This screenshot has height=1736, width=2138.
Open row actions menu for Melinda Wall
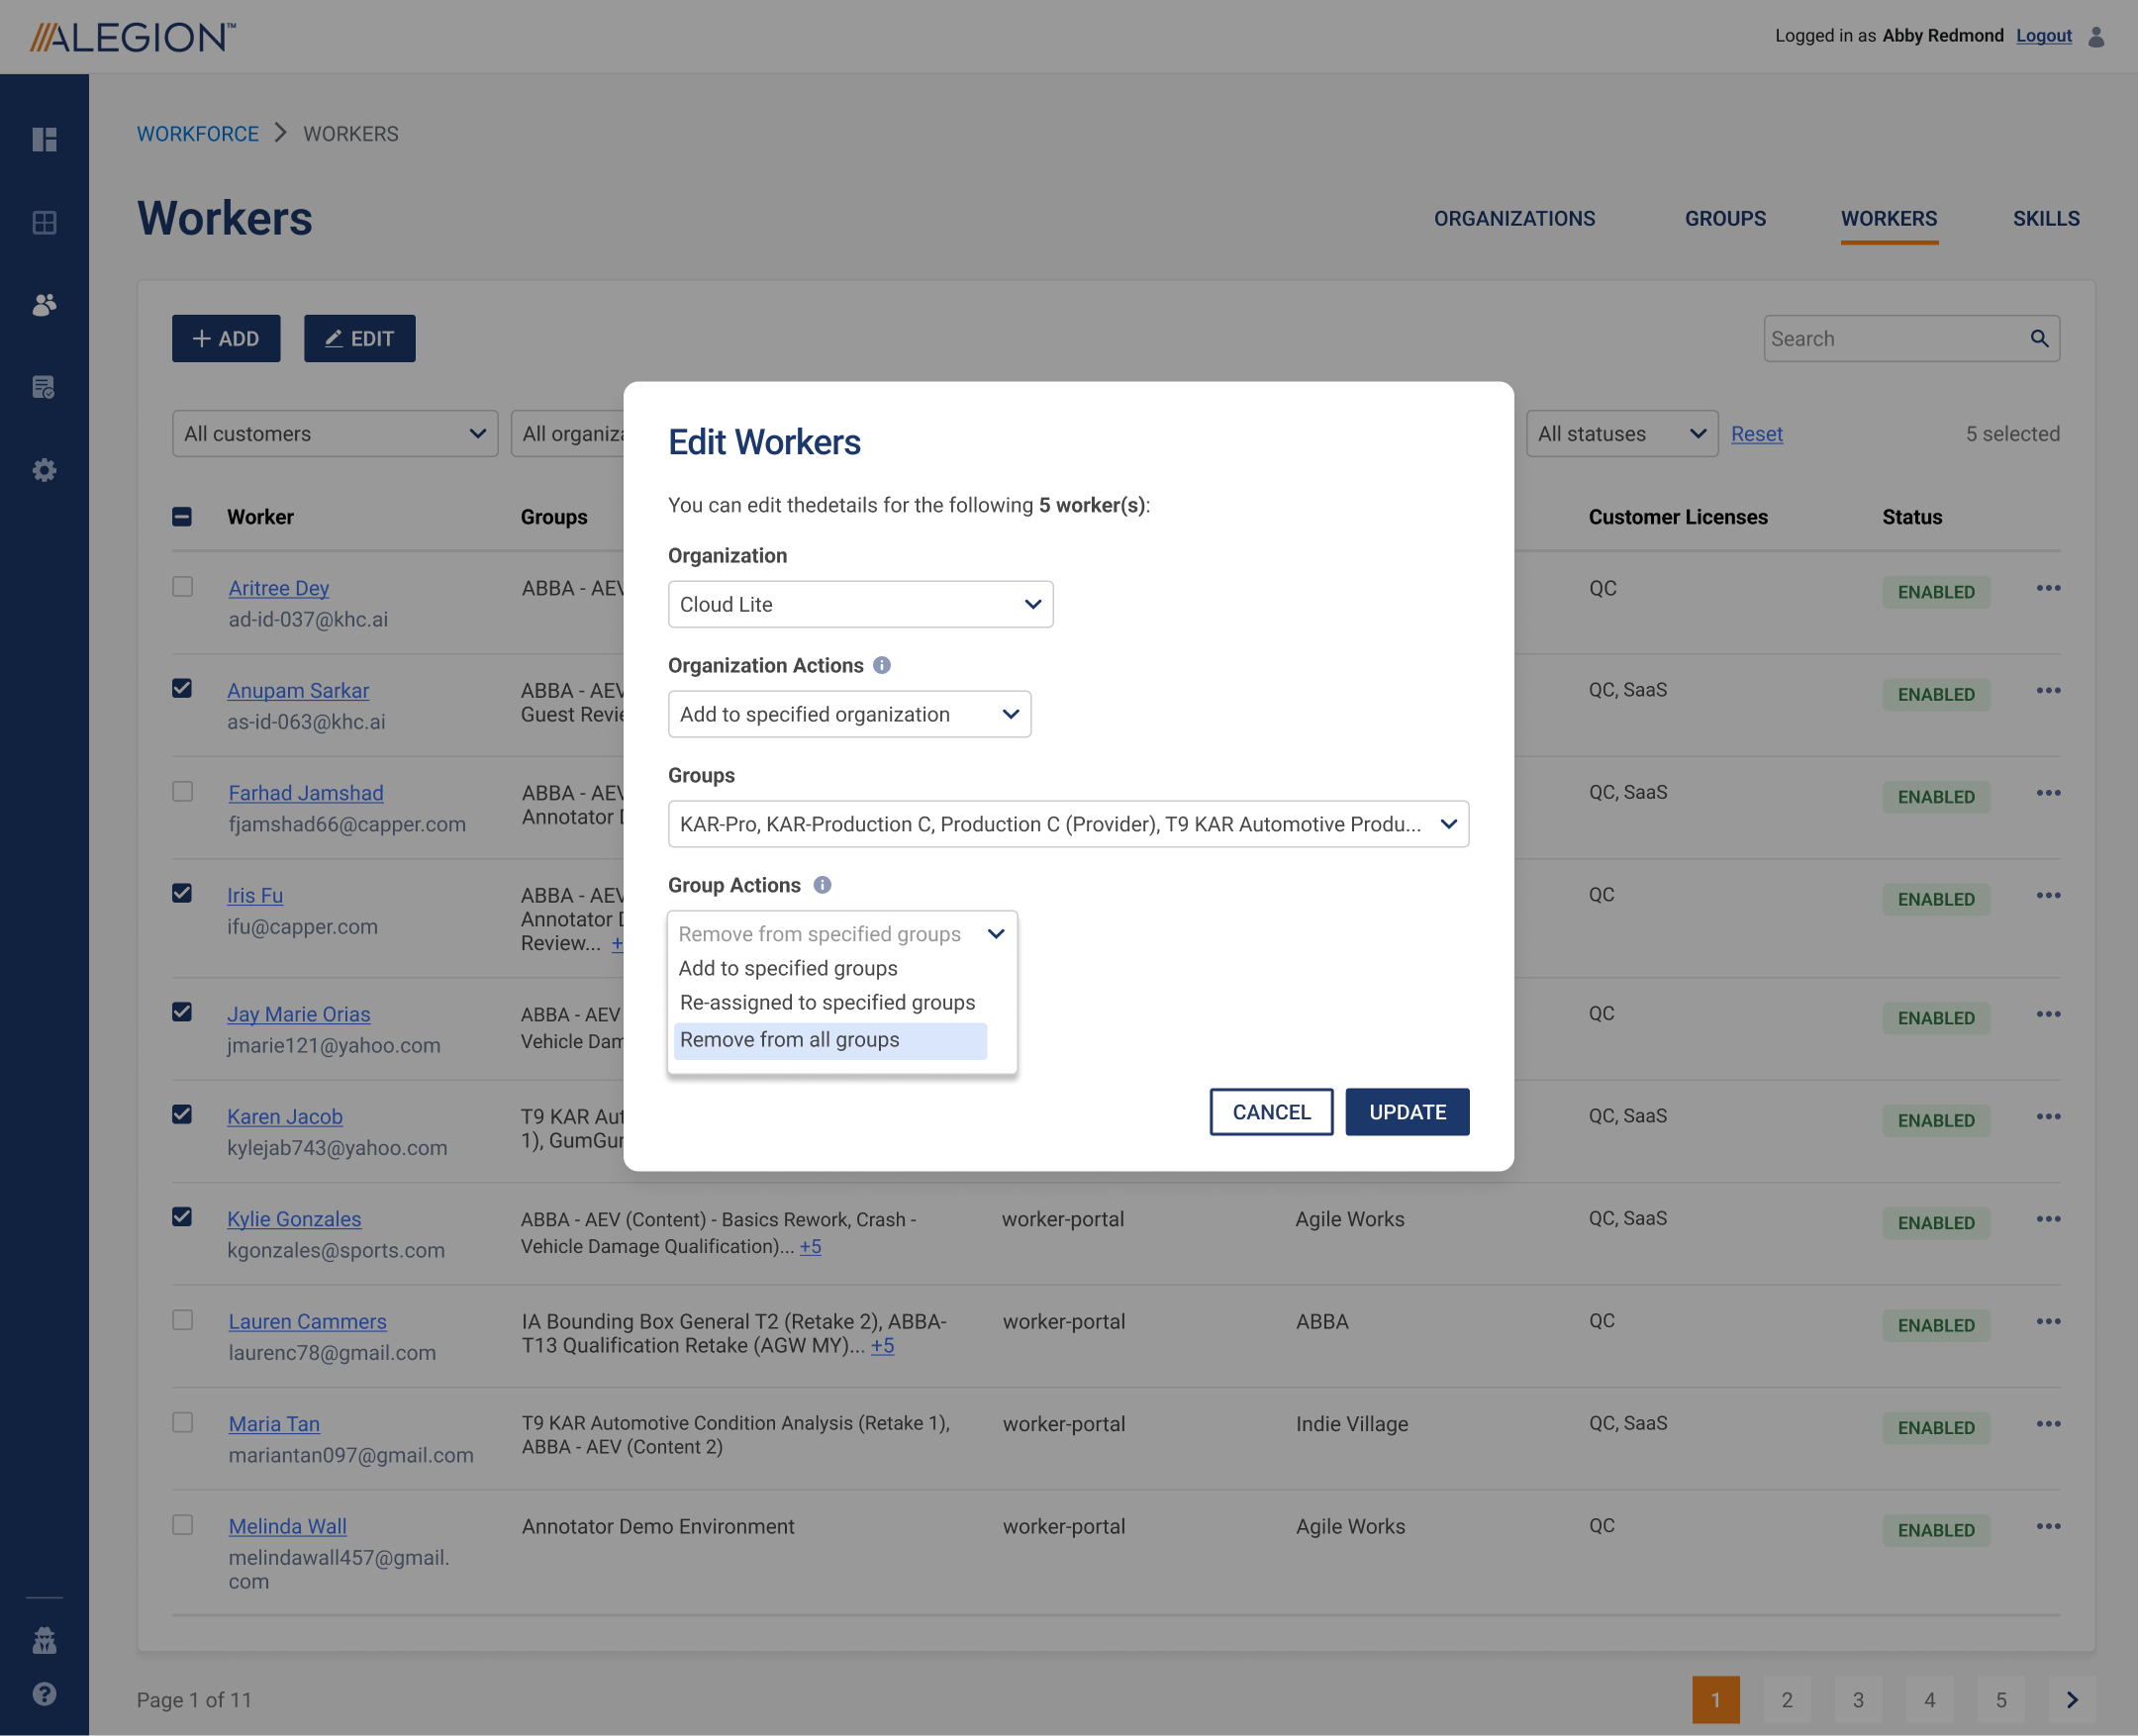(2048, 1526)
